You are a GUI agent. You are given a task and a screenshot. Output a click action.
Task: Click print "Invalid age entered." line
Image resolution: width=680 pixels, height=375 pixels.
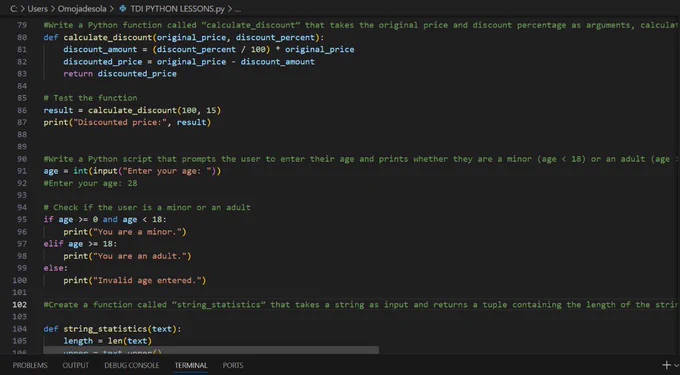135,280
